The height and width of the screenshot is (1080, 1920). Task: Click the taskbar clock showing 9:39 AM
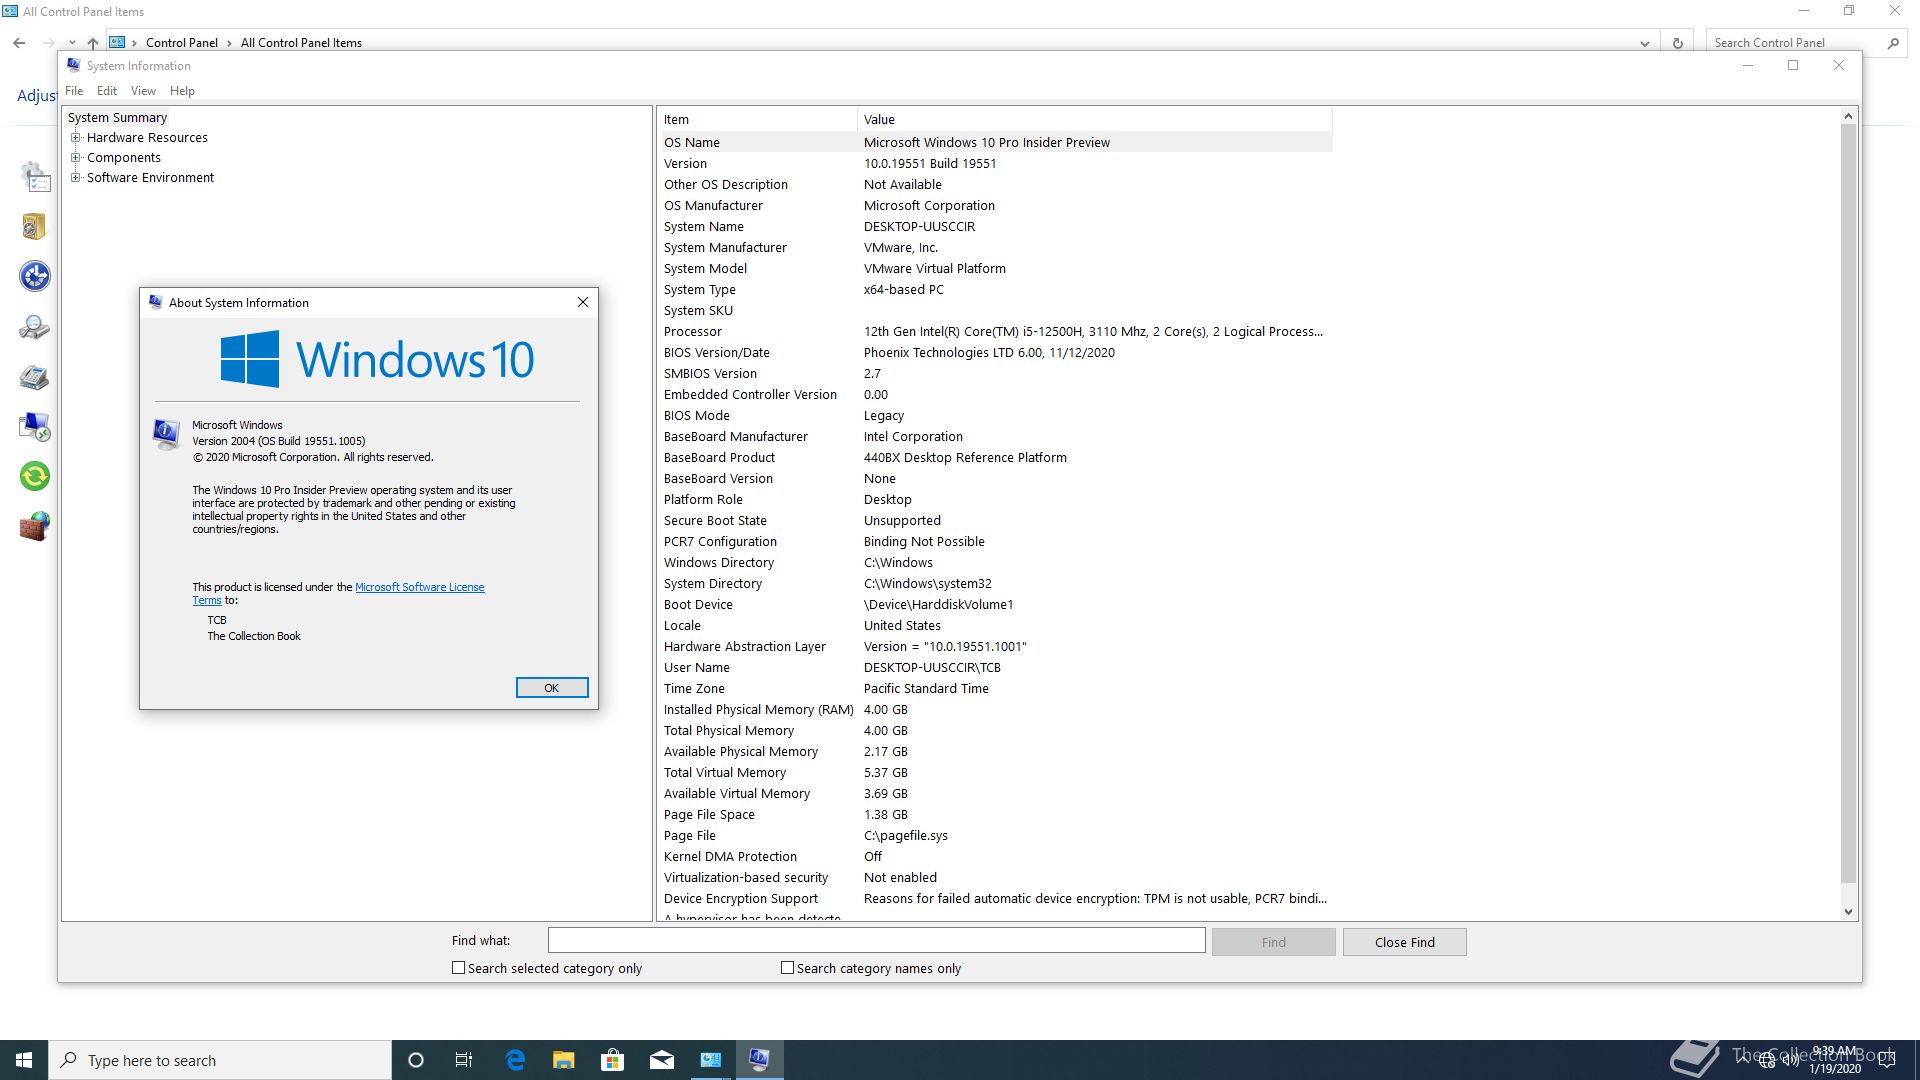pos(1835,1060)
